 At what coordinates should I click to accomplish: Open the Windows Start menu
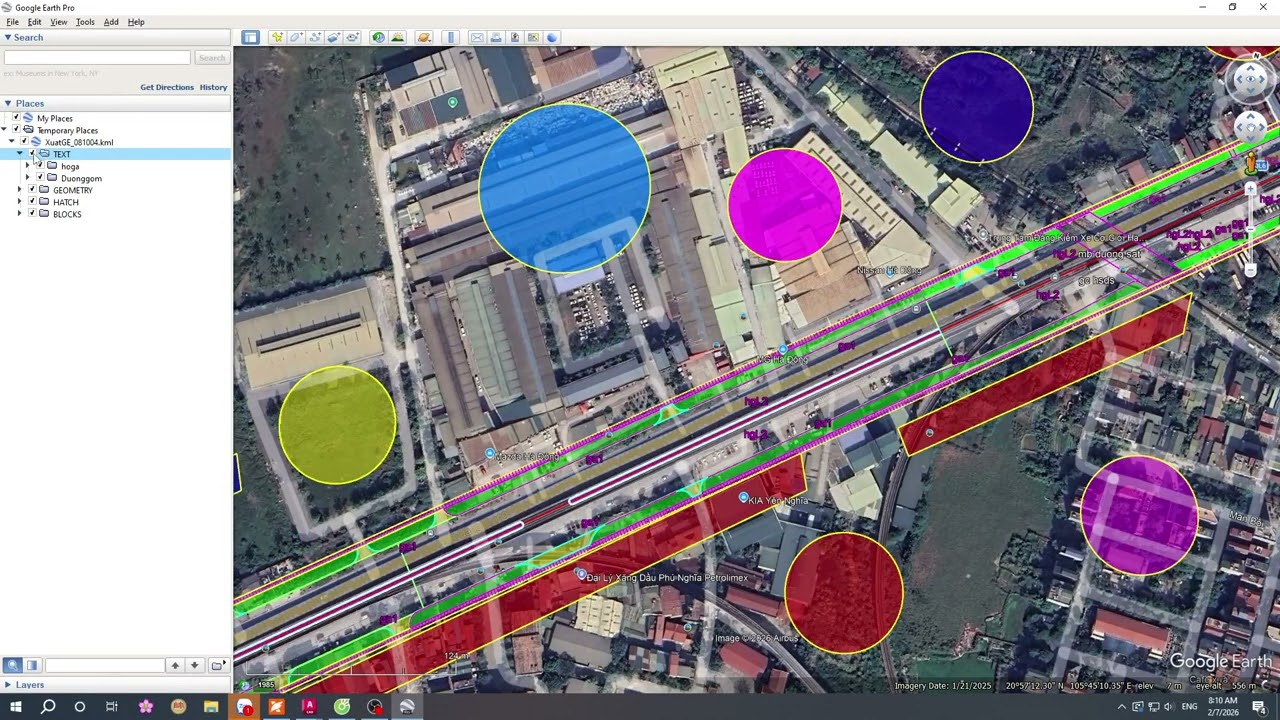15,707
